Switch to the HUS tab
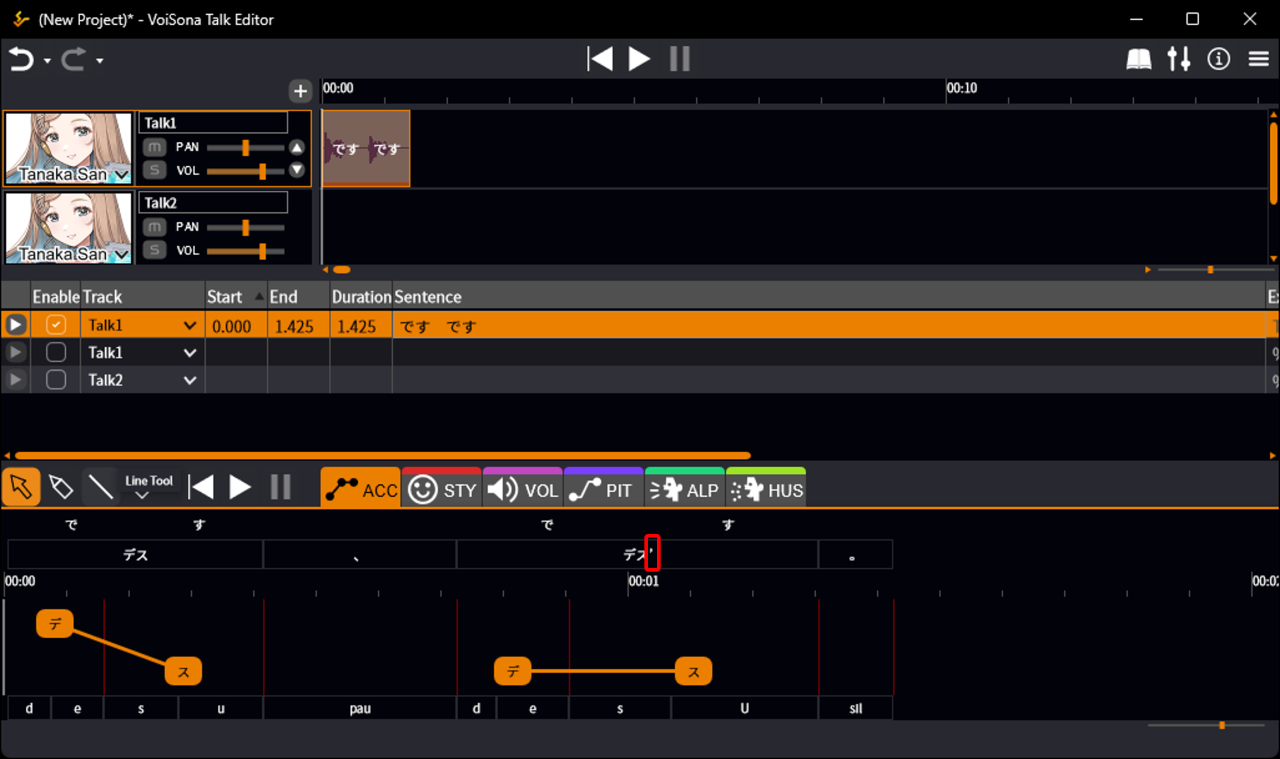The width and height of the screenshot is (1280, 759). pyautogui.click(x=766, y=488)
